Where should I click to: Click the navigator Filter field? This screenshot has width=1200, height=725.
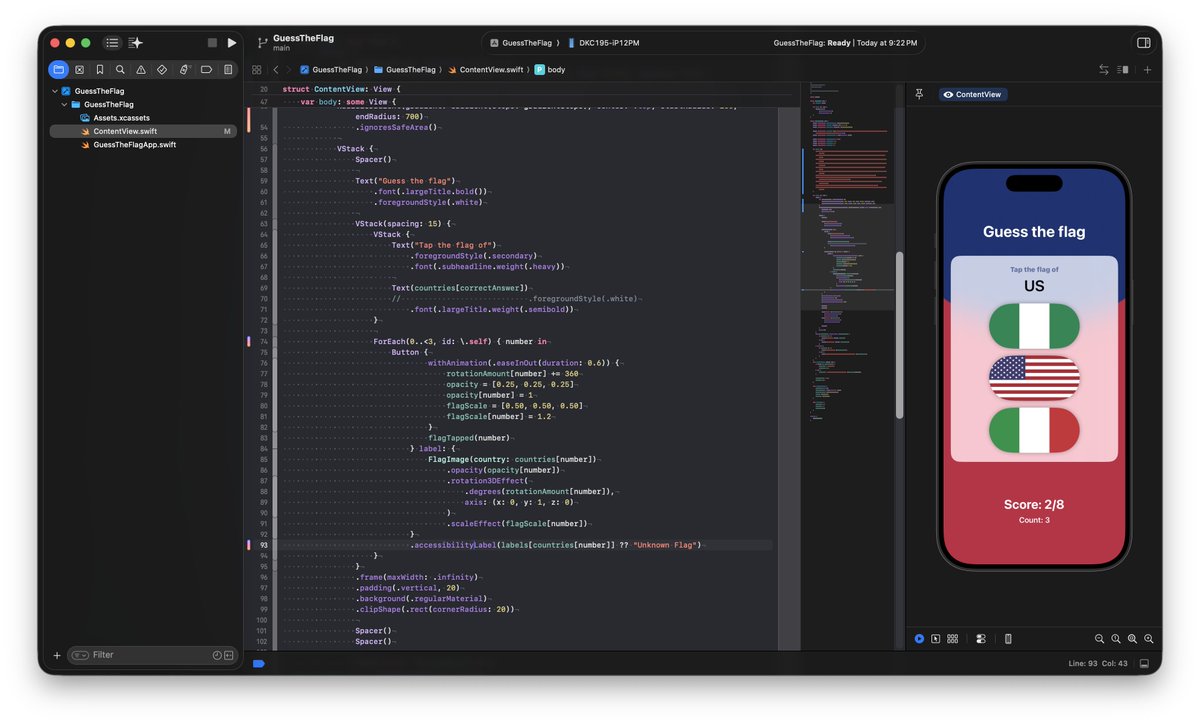151,655
